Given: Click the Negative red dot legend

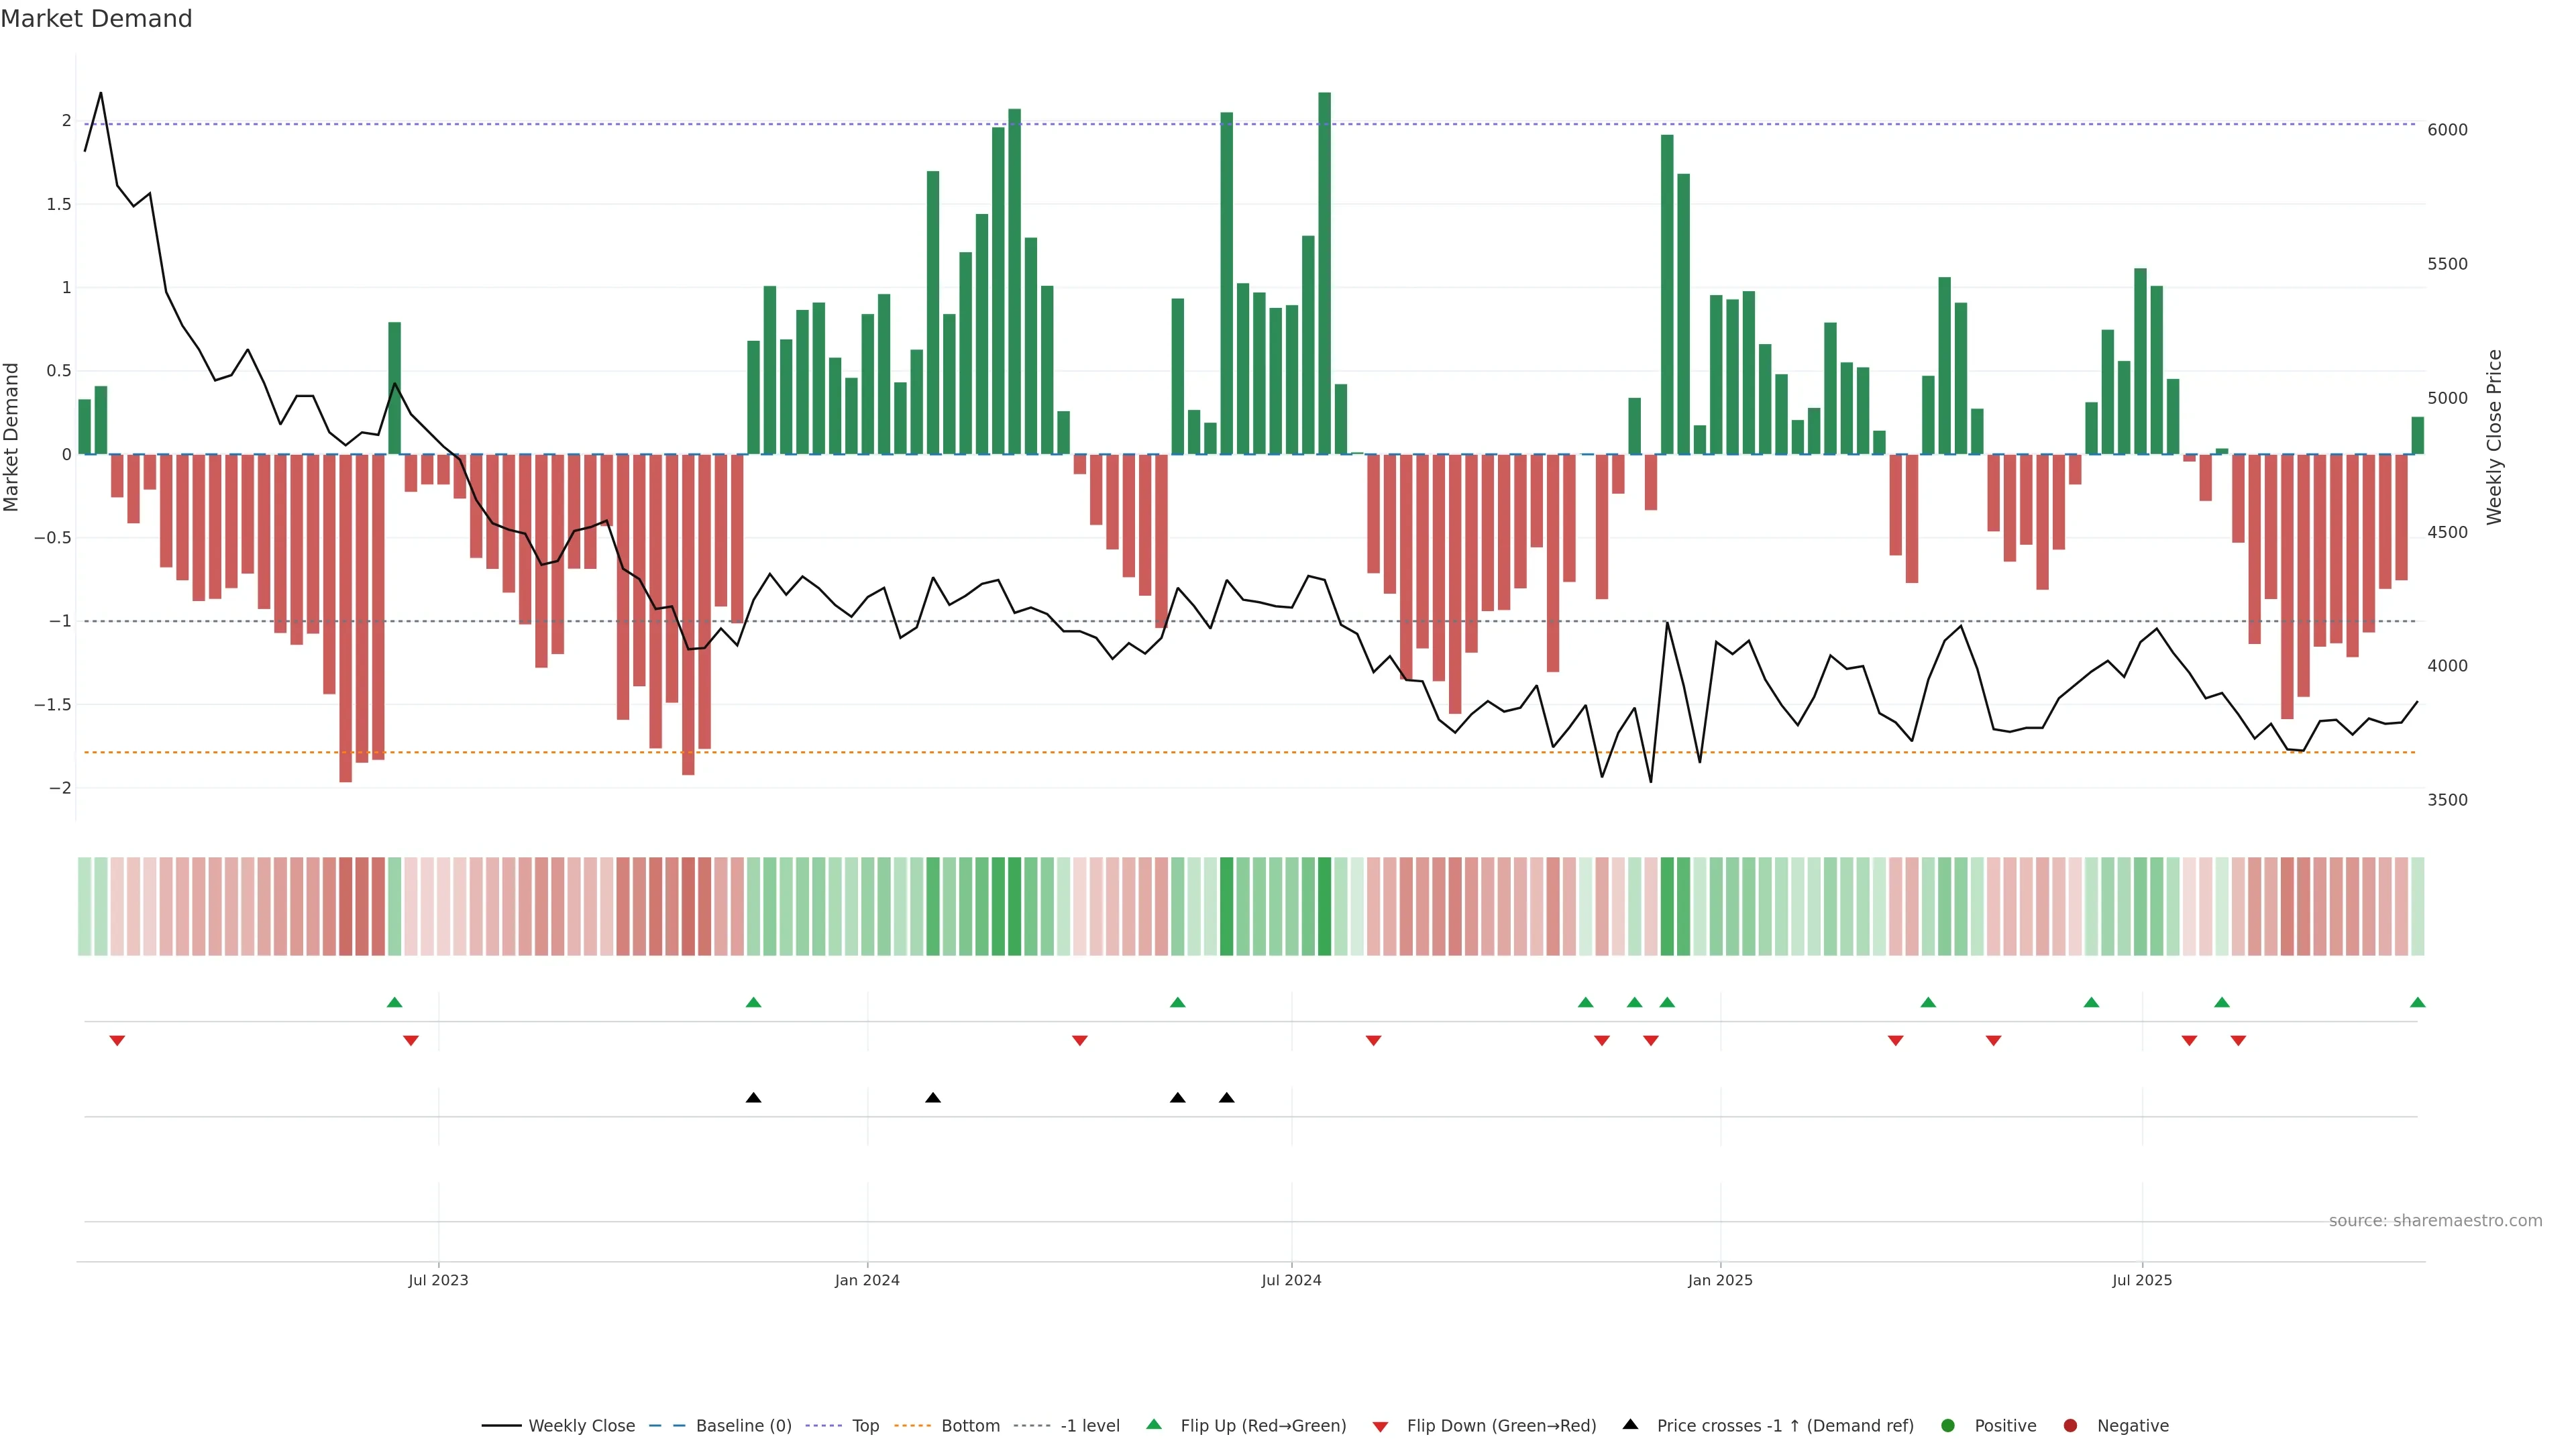Looking at the screenshot, I should point(2070,1426).
